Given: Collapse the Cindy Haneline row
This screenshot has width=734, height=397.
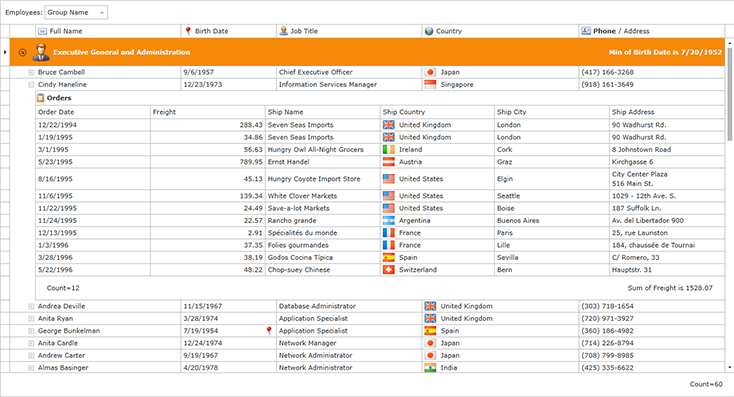Looking at the screenshot, I should click(31, 85).
